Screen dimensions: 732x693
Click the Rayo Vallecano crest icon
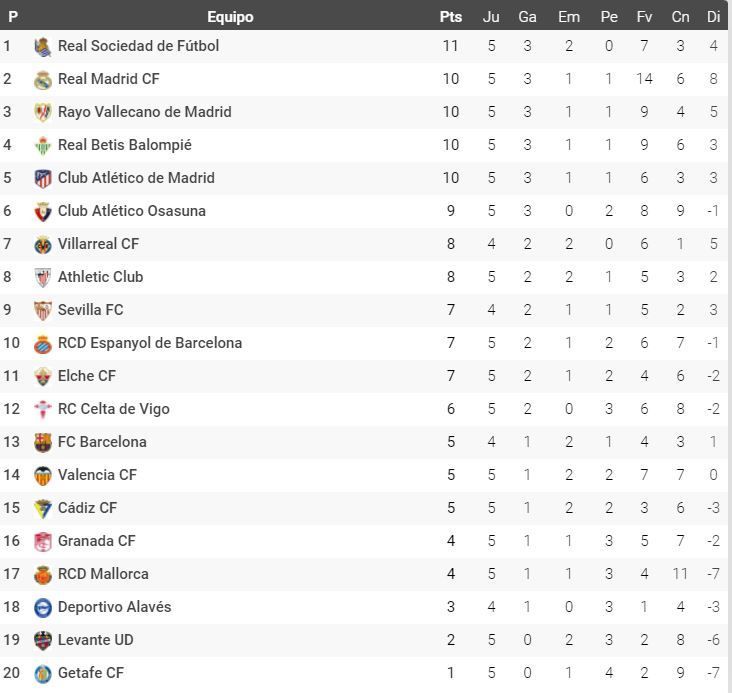(x=43, y=112)
